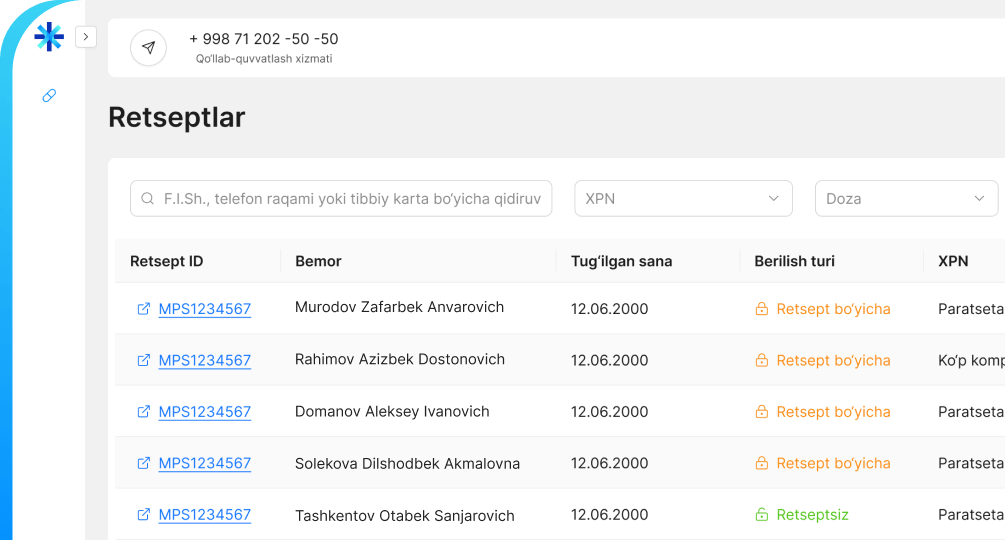Open the XPN filter dropdown
Image resolution: width=1005 pixels, height=540 pixels.
point(683,198)
